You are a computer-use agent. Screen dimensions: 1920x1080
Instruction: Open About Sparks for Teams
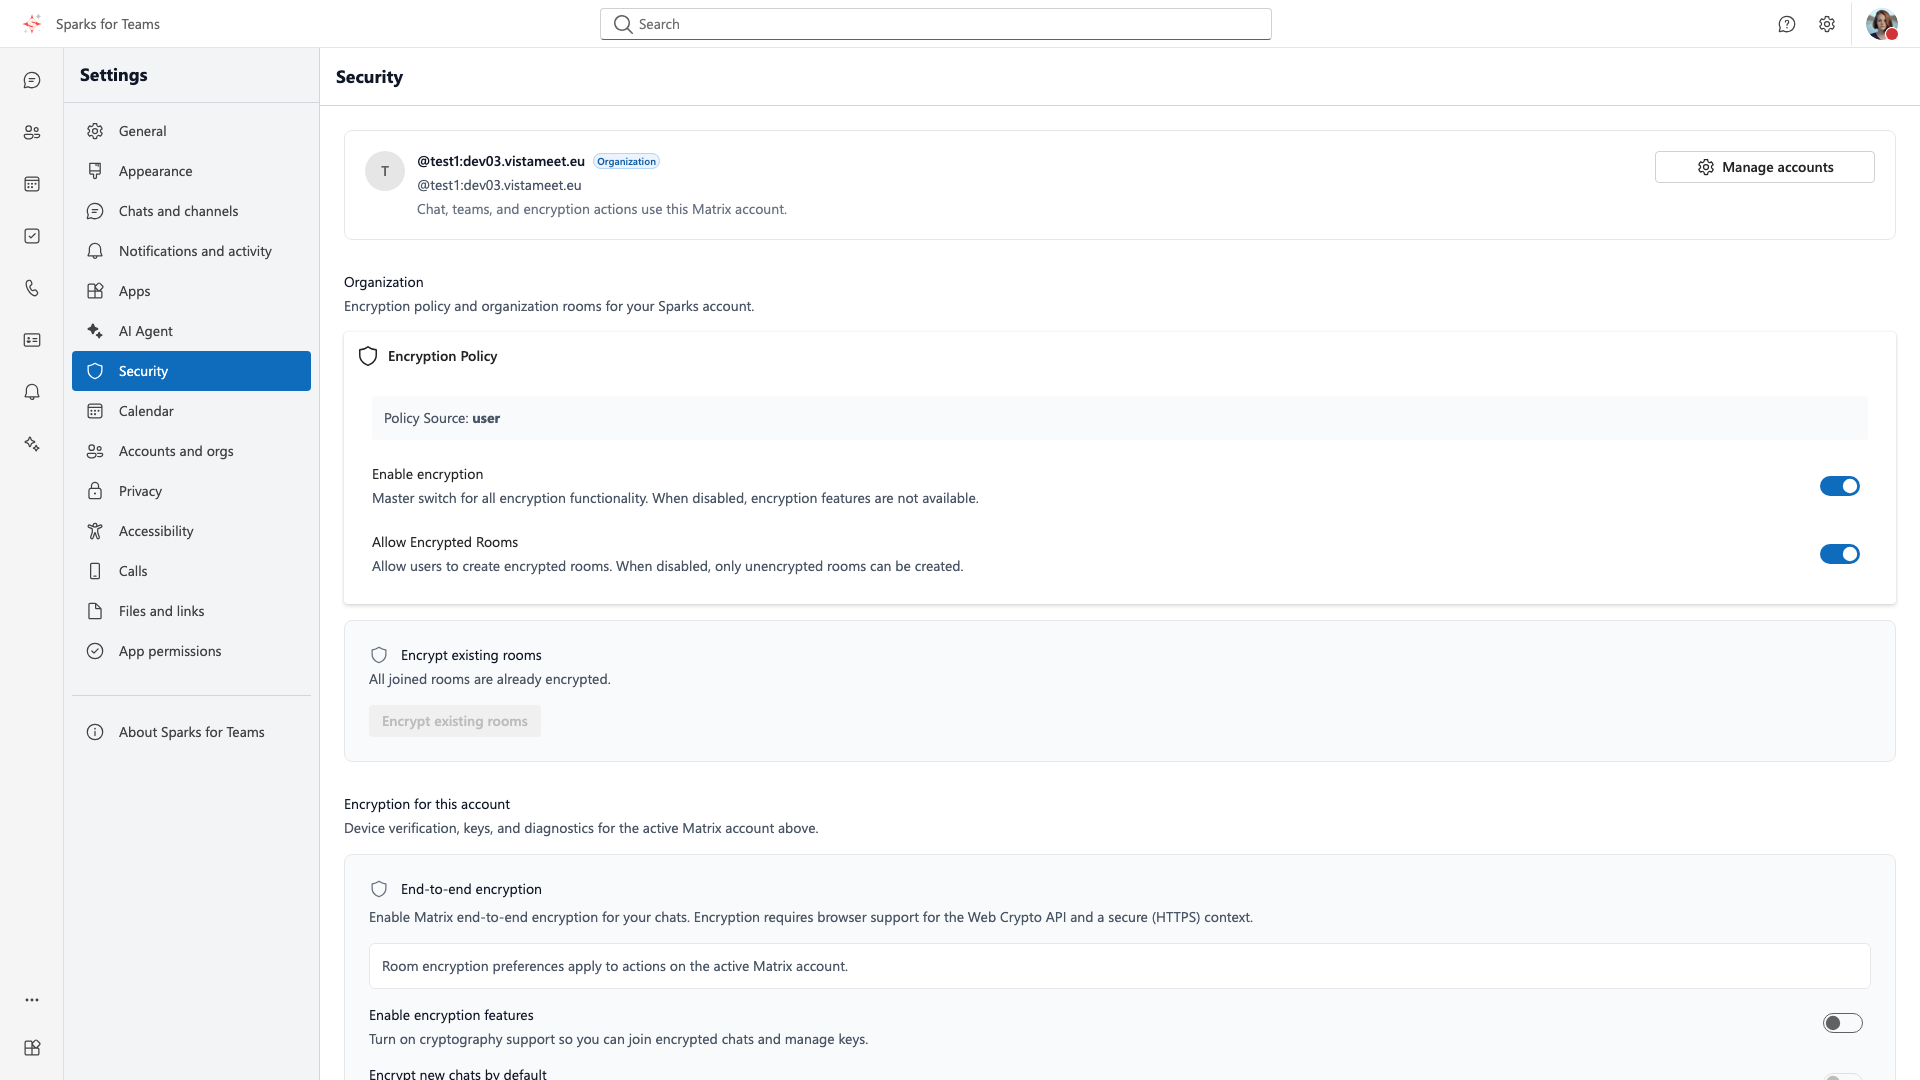click(x=191, y=732)
